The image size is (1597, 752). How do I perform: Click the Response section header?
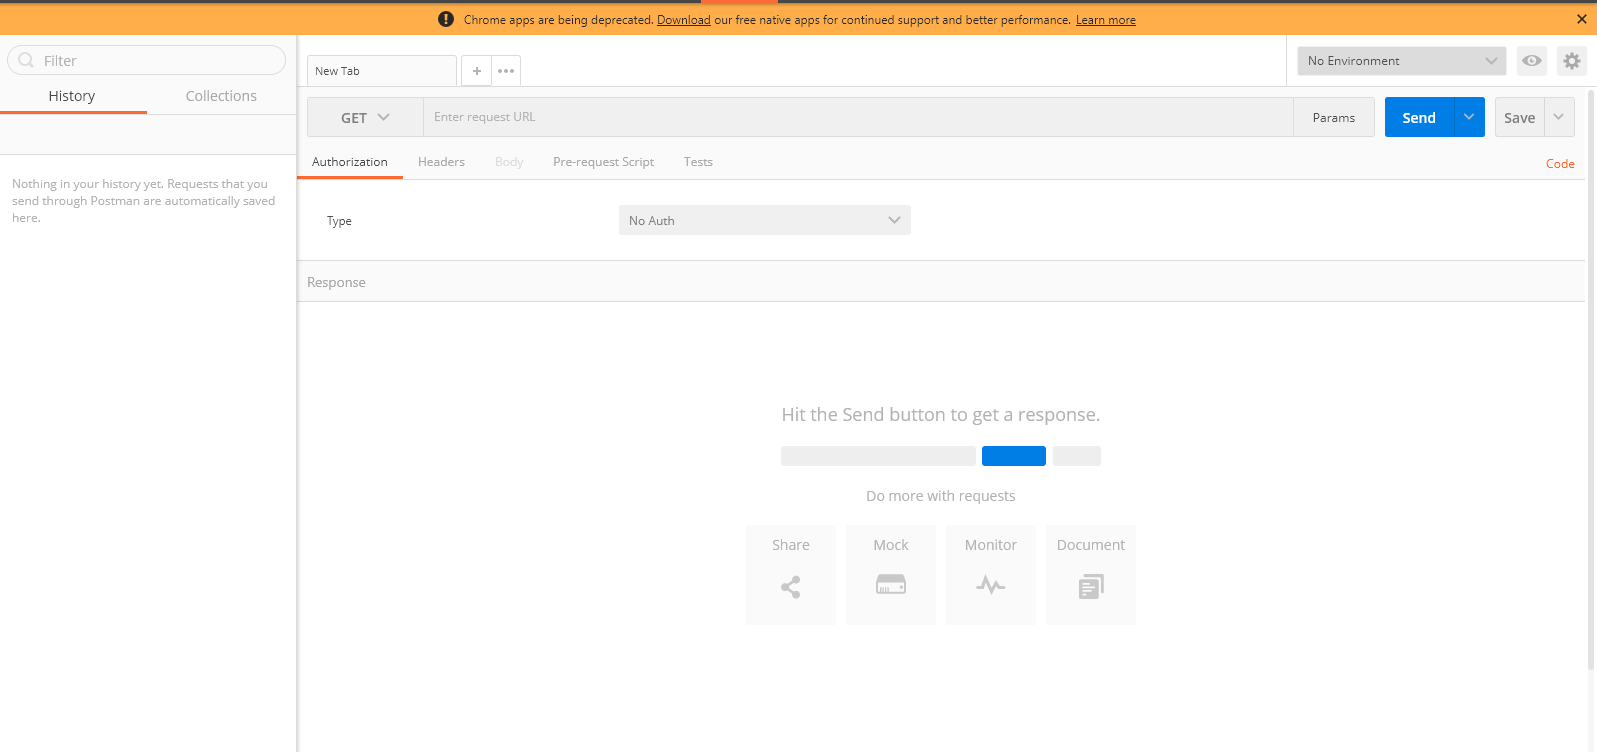[x=941, y=282]
